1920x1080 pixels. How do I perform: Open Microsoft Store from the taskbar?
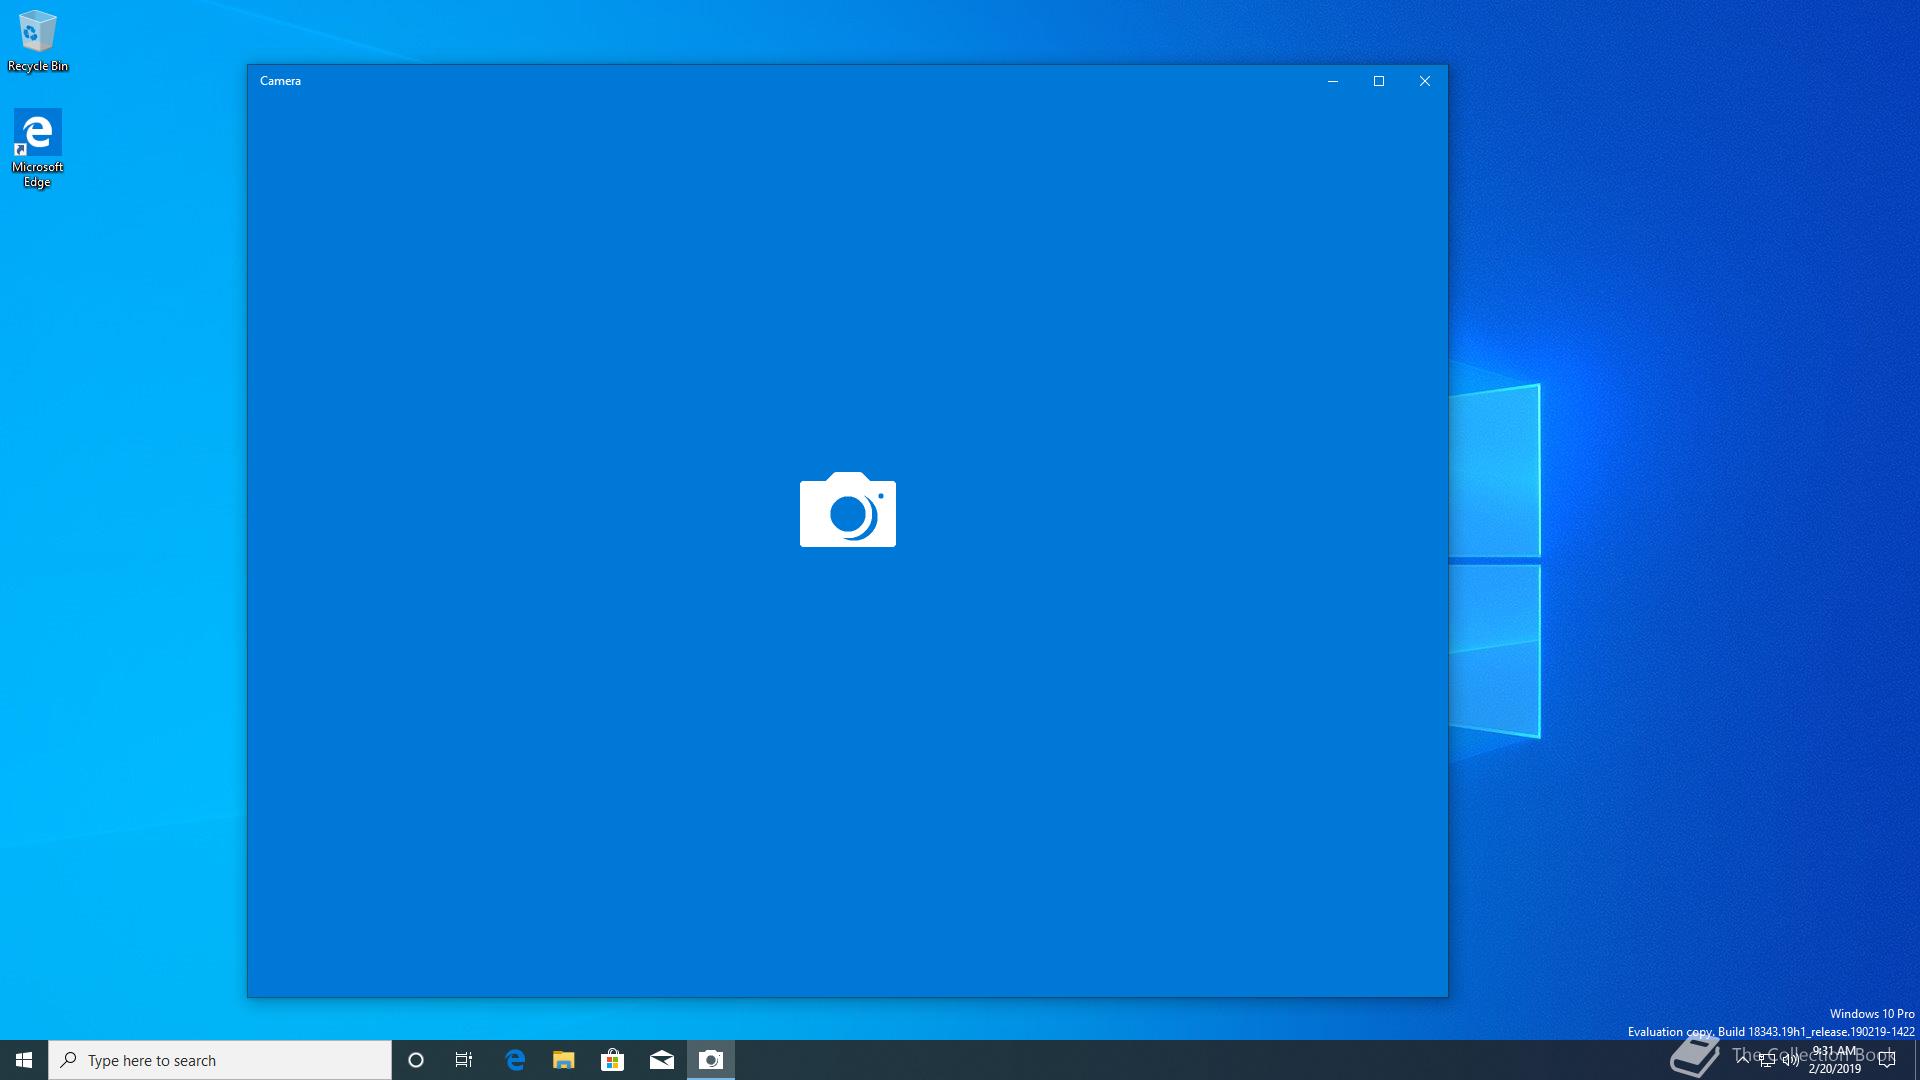(x=612, y=1060)
